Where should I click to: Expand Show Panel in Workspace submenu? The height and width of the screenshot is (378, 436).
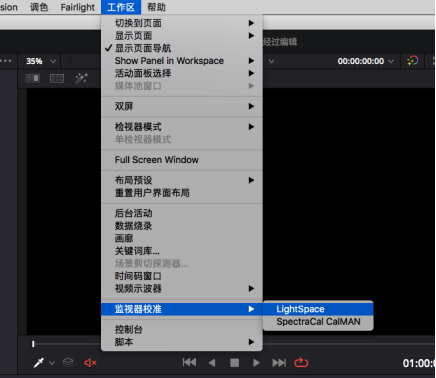[x=182, y=61]
